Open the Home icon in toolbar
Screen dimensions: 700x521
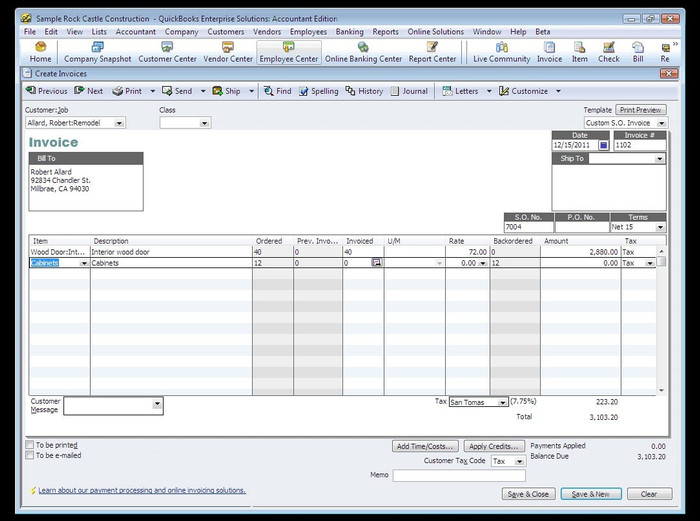click(41, 52)
